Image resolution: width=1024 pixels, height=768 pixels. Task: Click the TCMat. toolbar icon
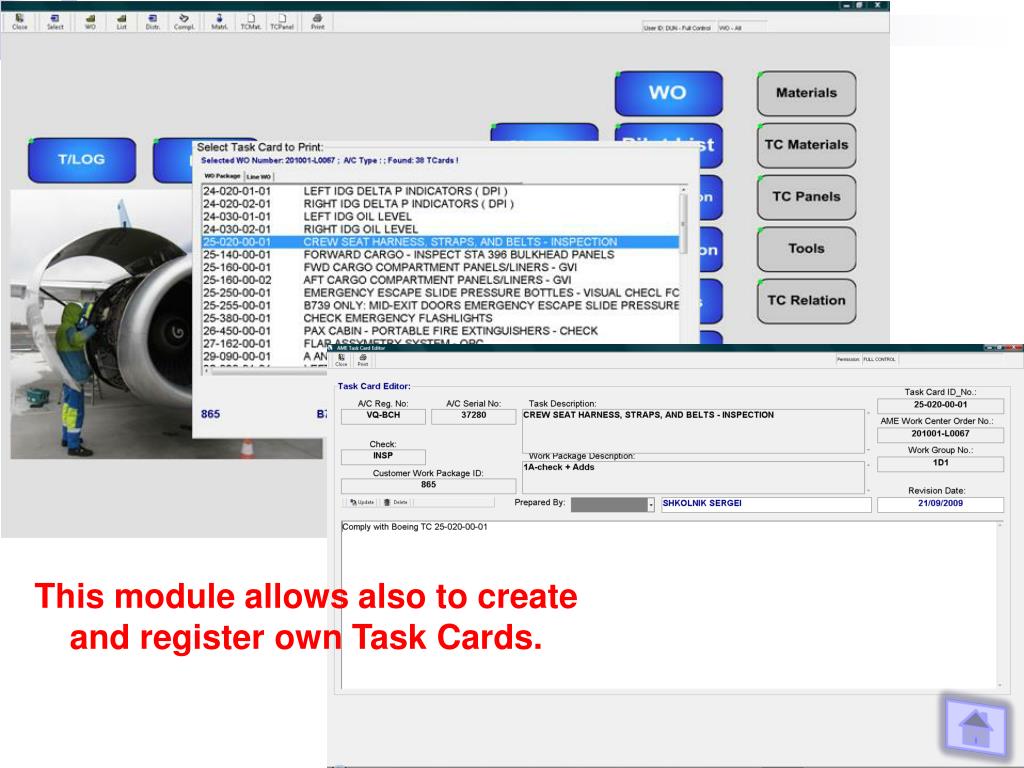tap(250, 21)
